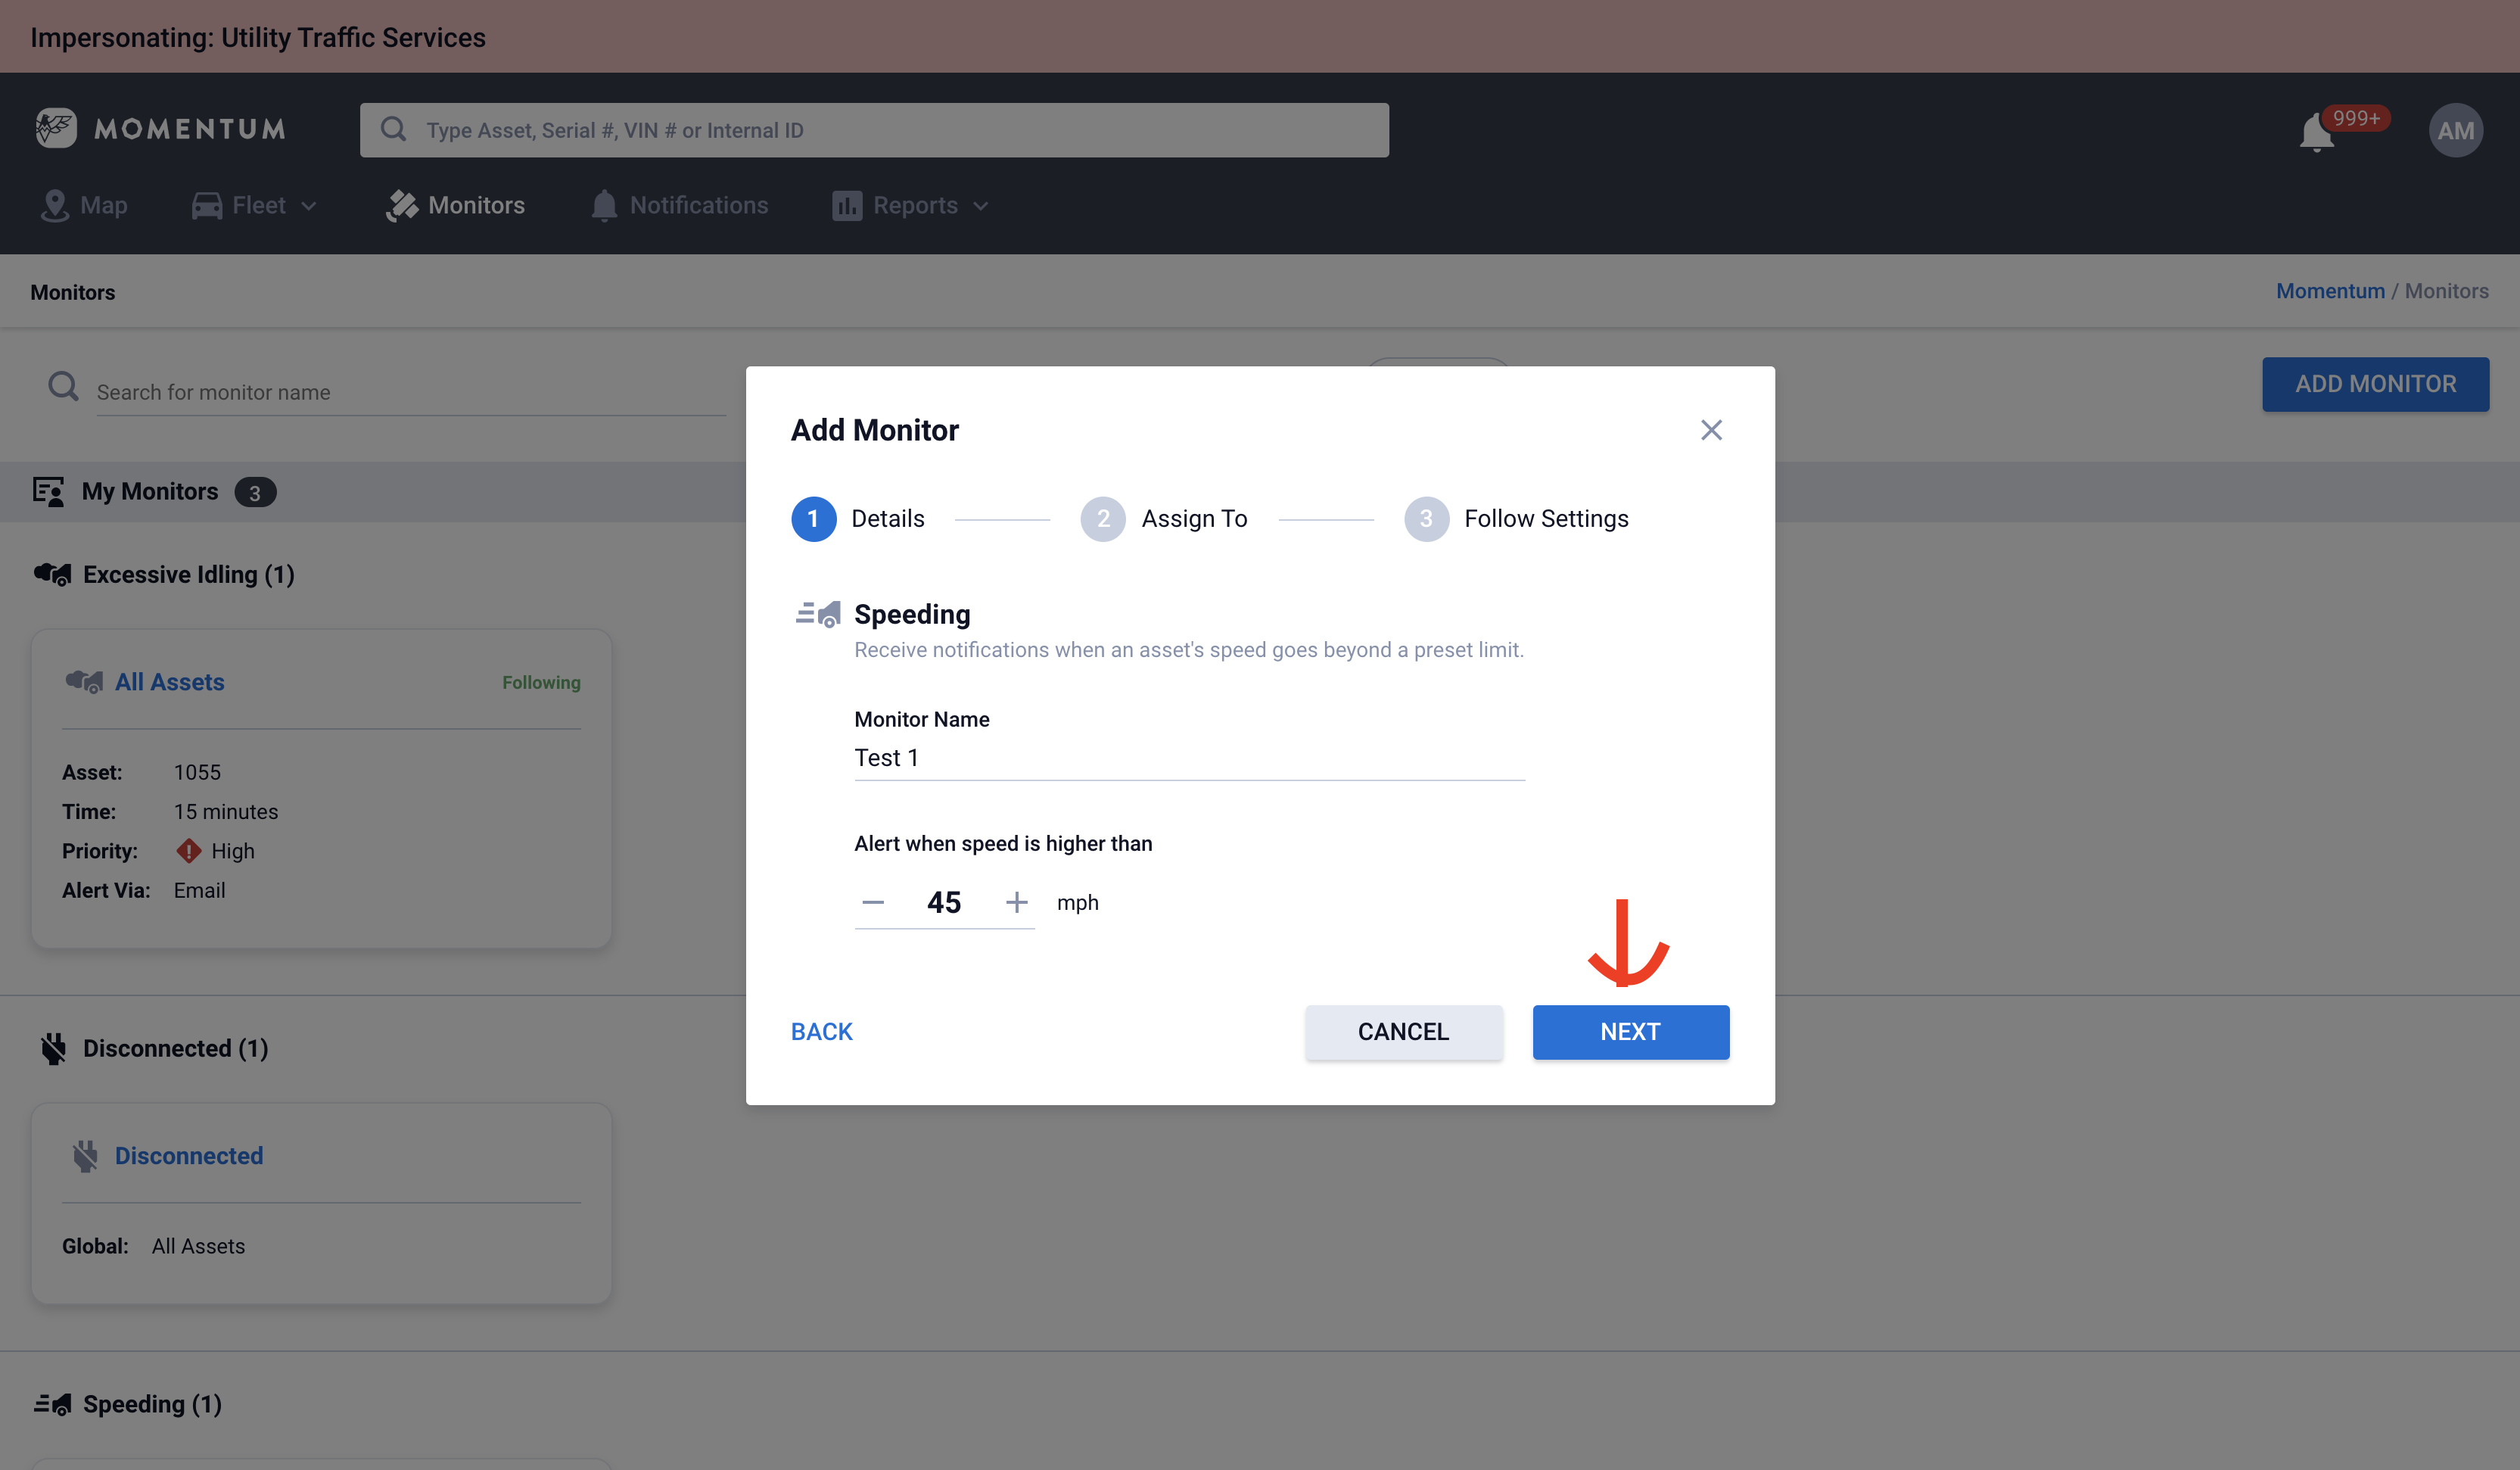Go to step 3 Follow Settings
The image size is (2520, 1470).
tap(1426, 519)
